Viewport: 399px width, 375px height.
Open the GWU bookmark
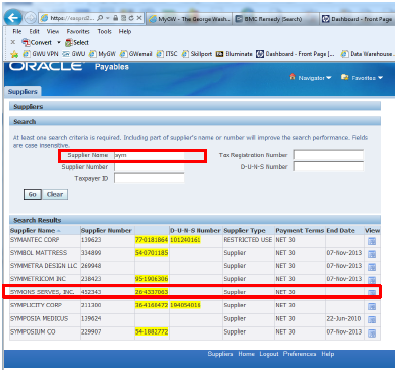74,54
